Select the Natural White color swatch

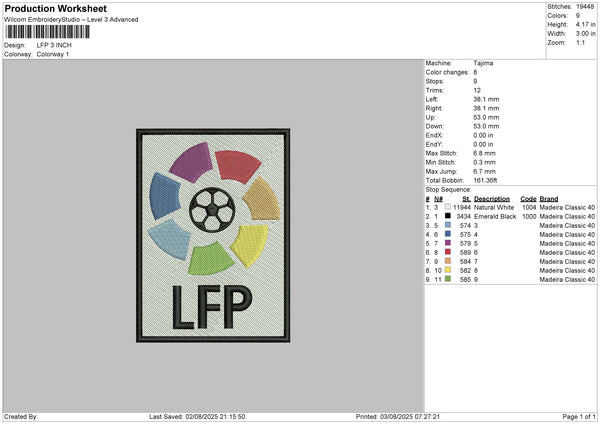(448, 206)
